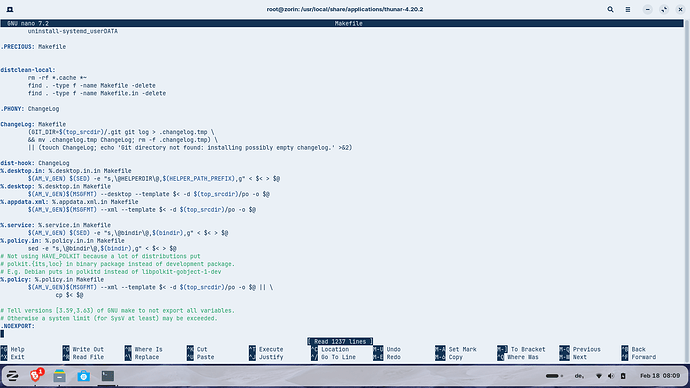Place cursor on 'rm -rf *.cache *~' line
The image size is (690, 388).
point(57,78)
